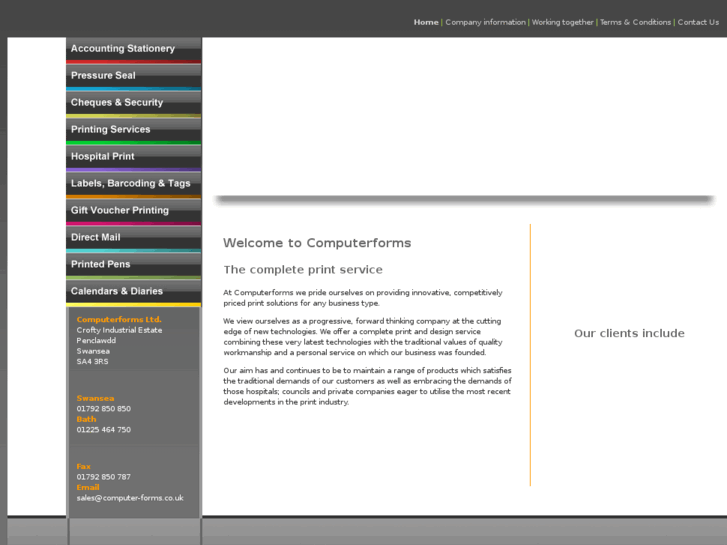Open Labels, Barcoding & Tags category
727x545 pixels.
134,185
